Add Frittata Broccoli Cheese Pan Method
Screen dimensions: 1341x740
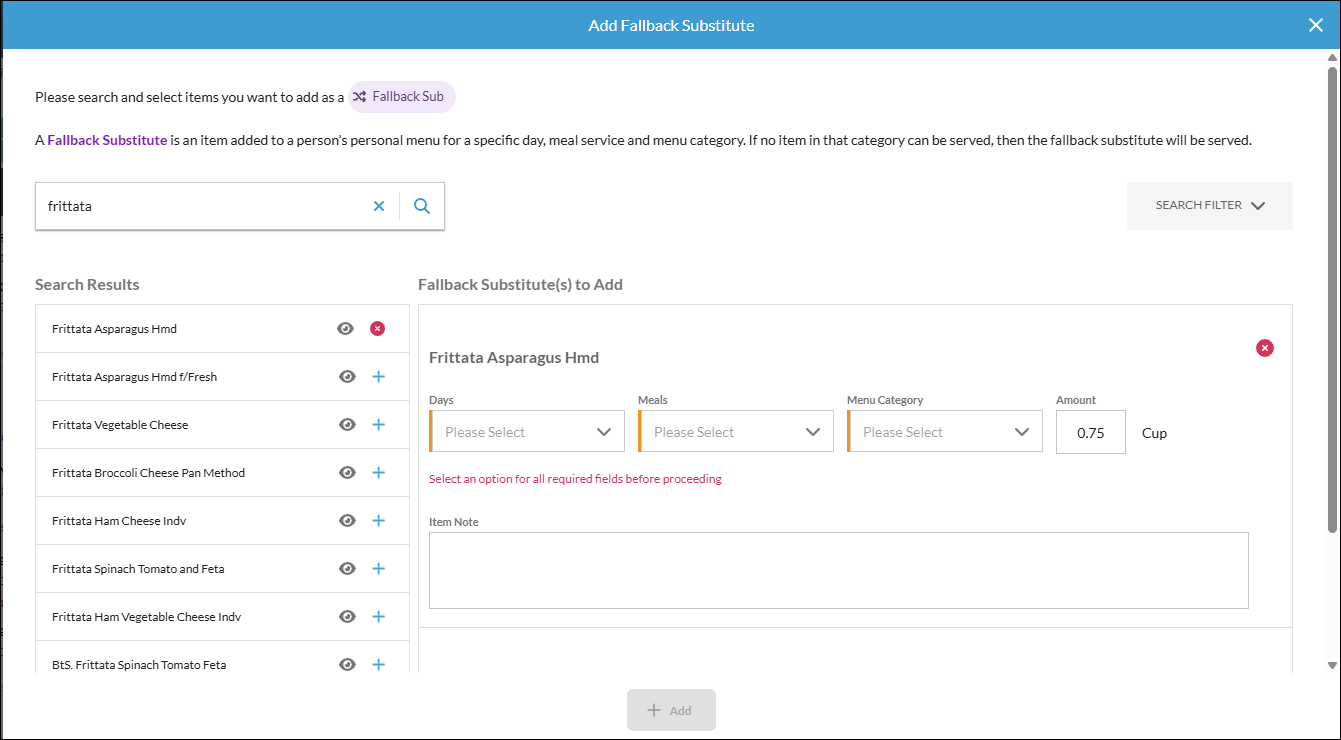[x=379, y=472]
